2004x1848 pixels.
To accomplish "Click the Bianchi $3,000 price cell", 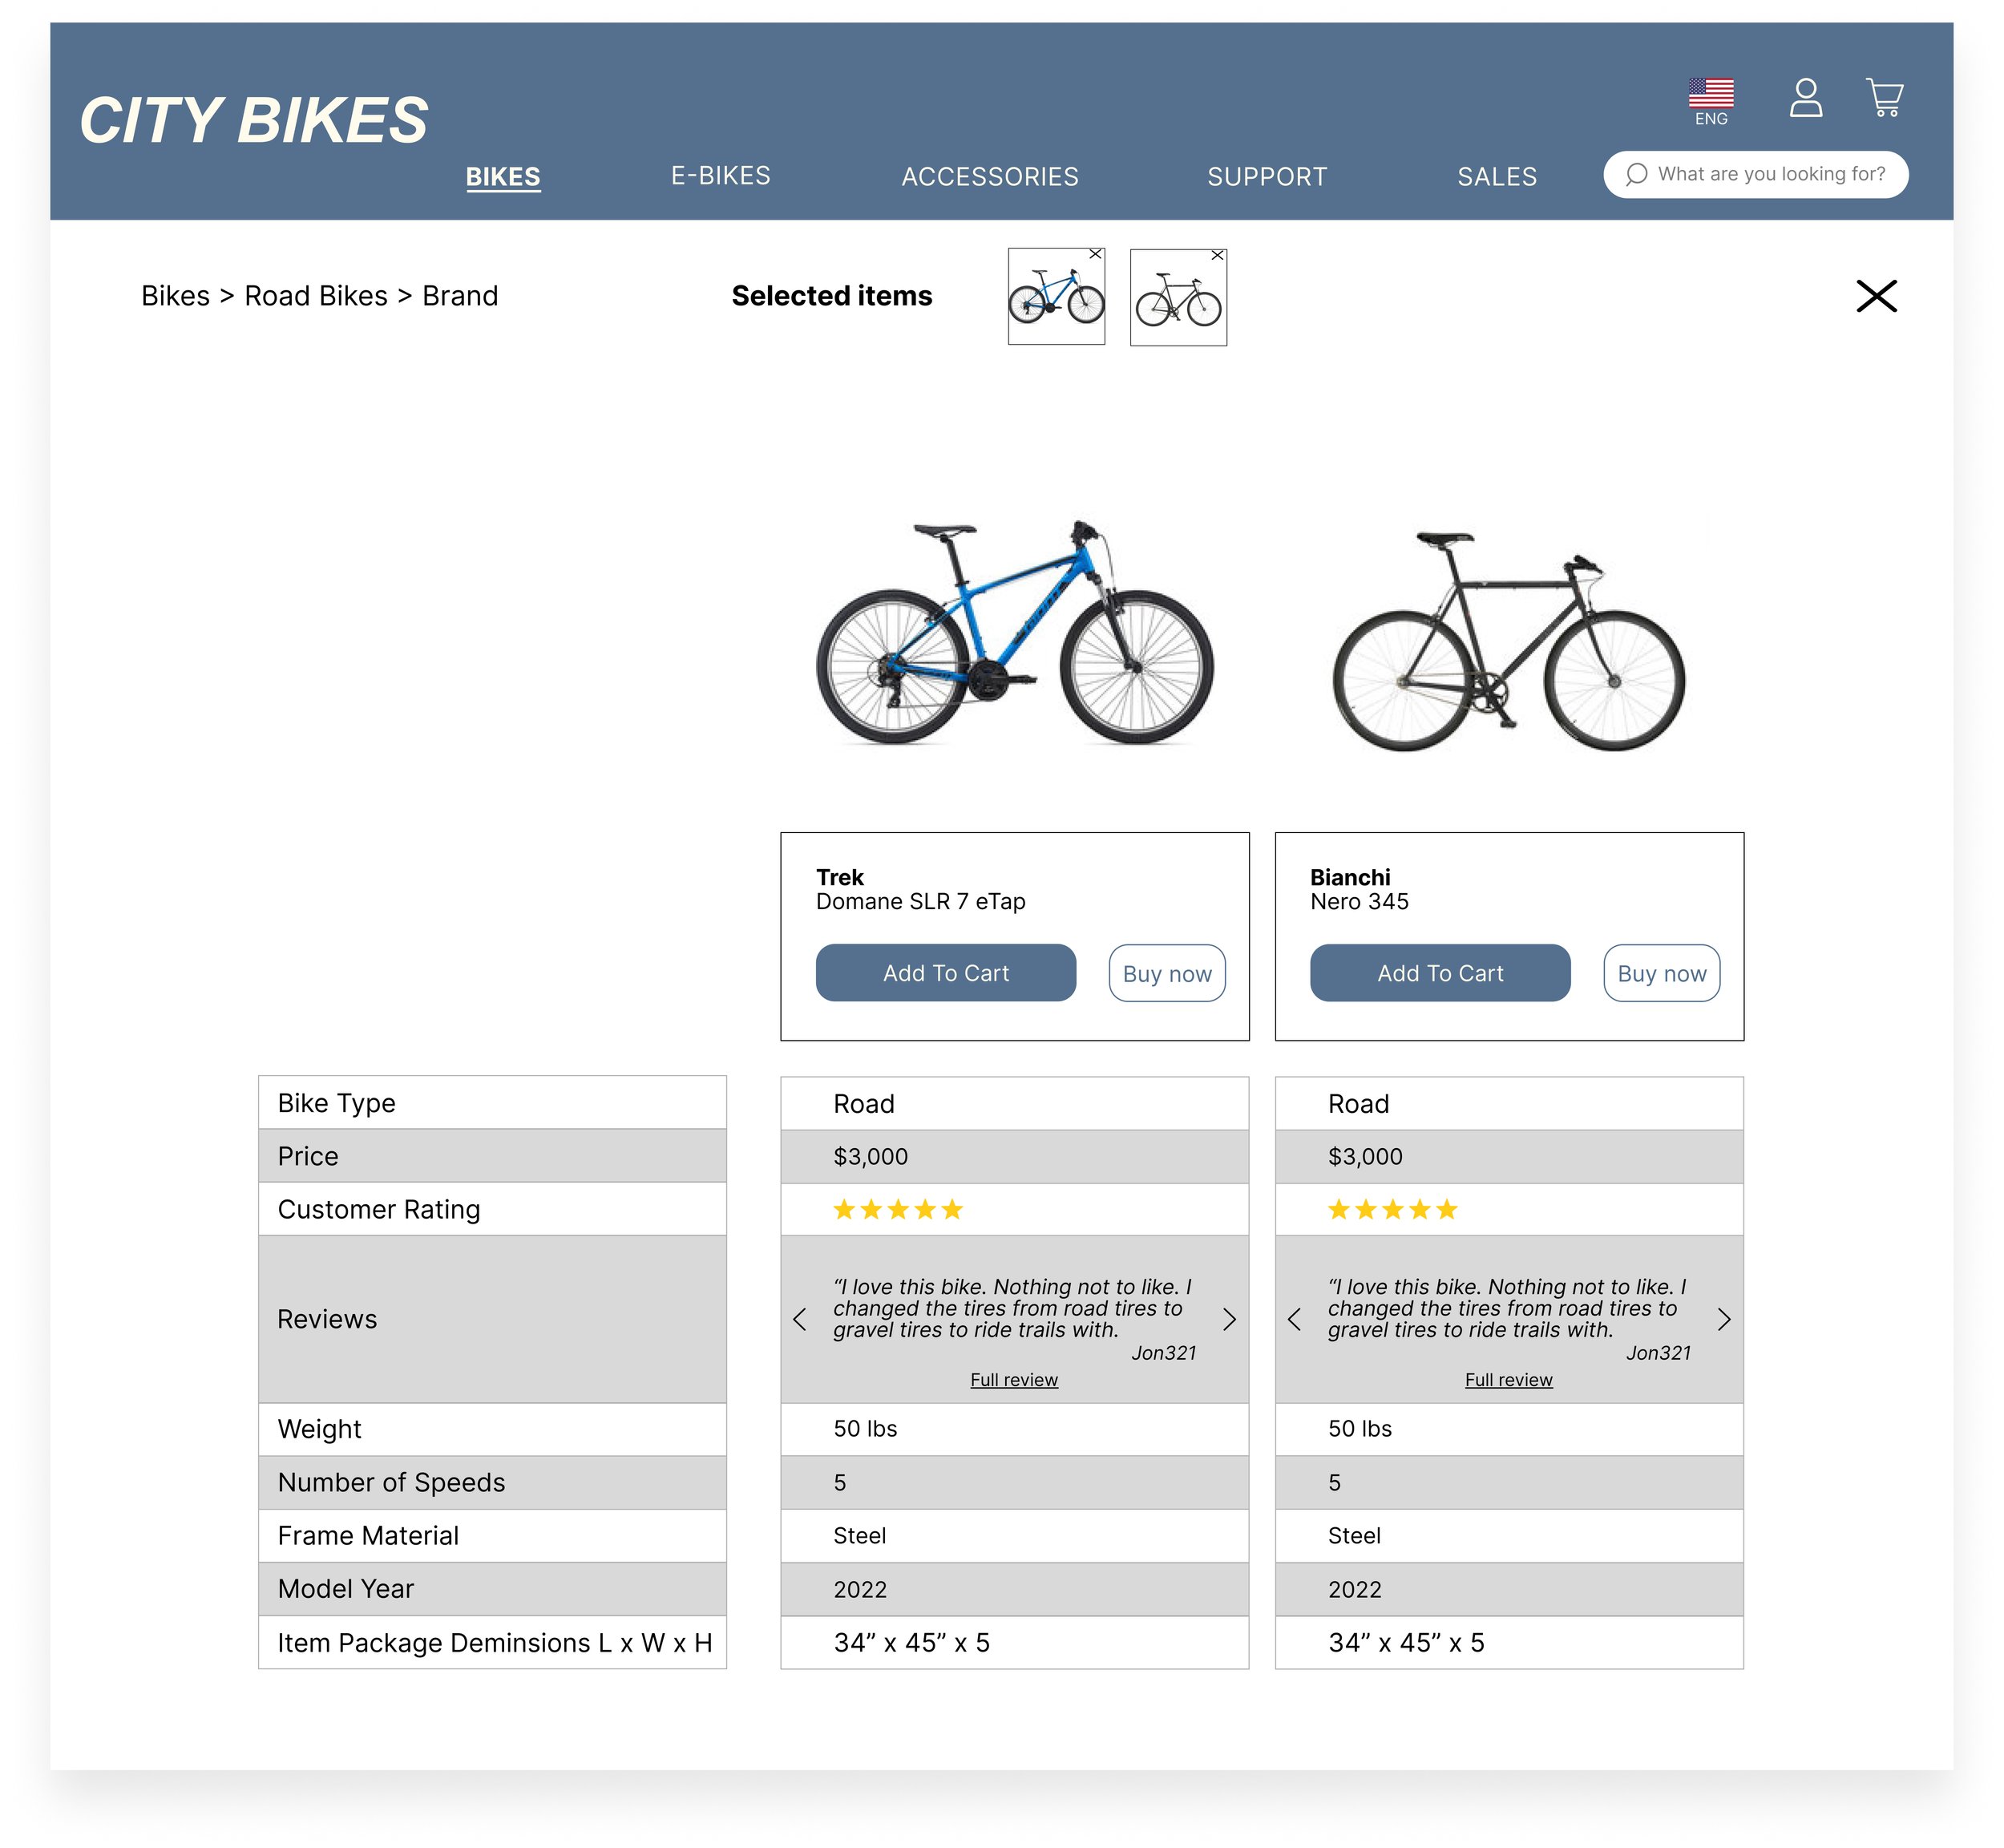I will [x=1509, y=1157].
